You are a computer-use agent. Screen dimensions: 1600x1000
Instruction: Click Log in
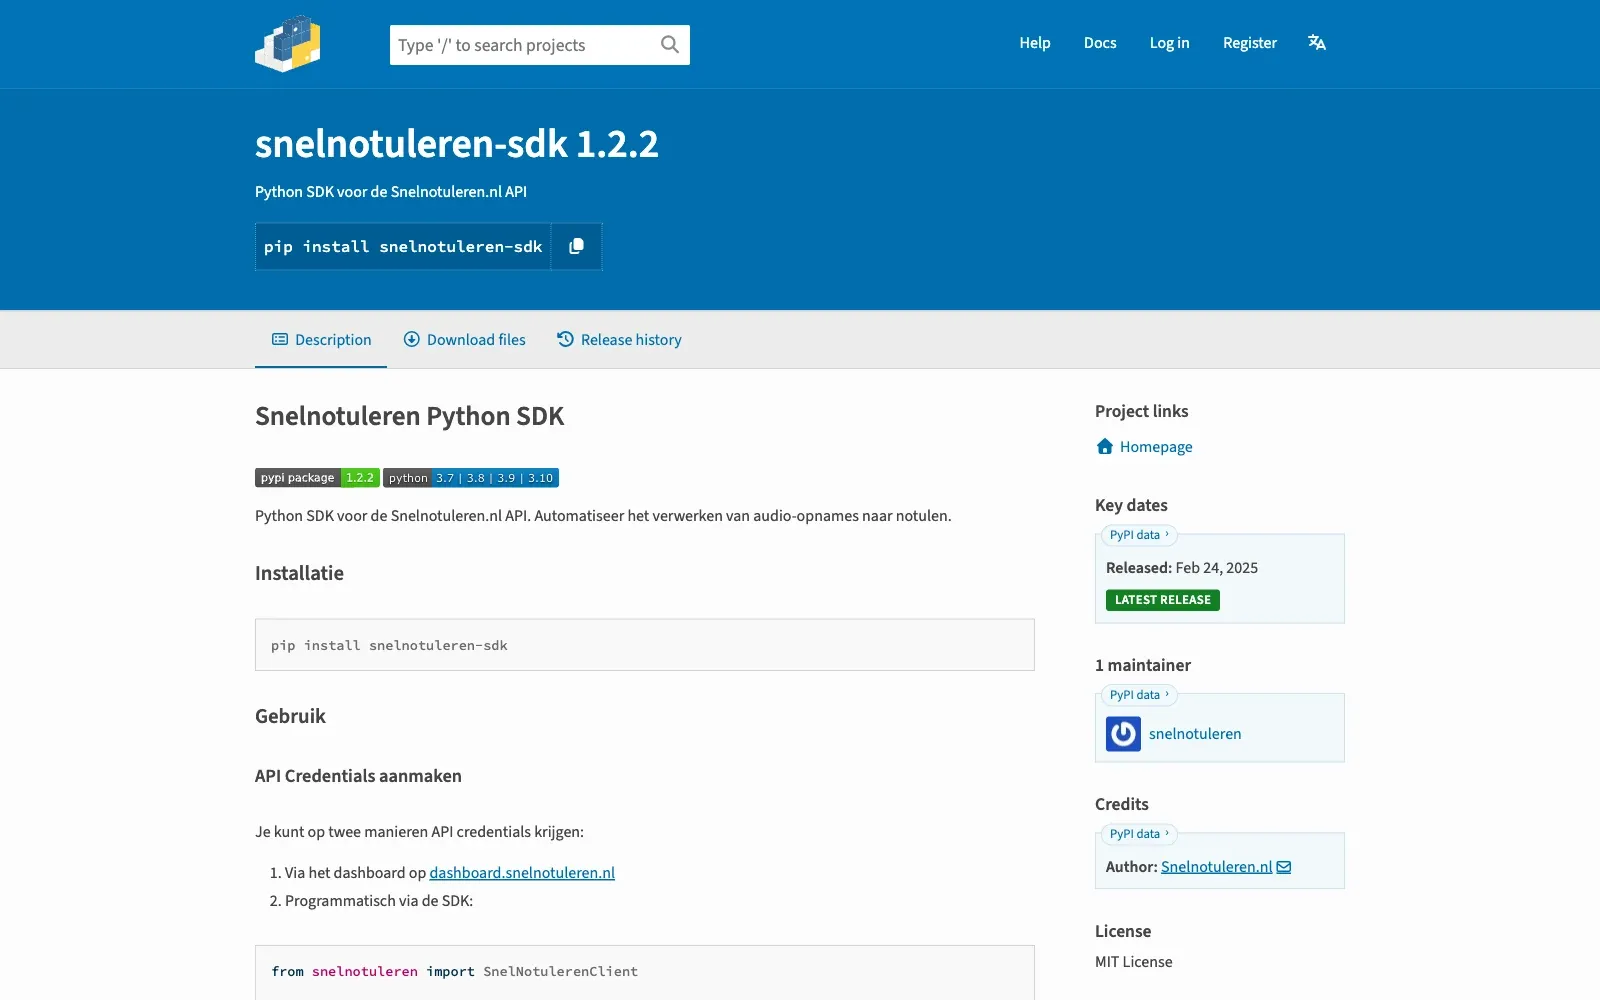pyautogui.click(x=1169, y=43)
